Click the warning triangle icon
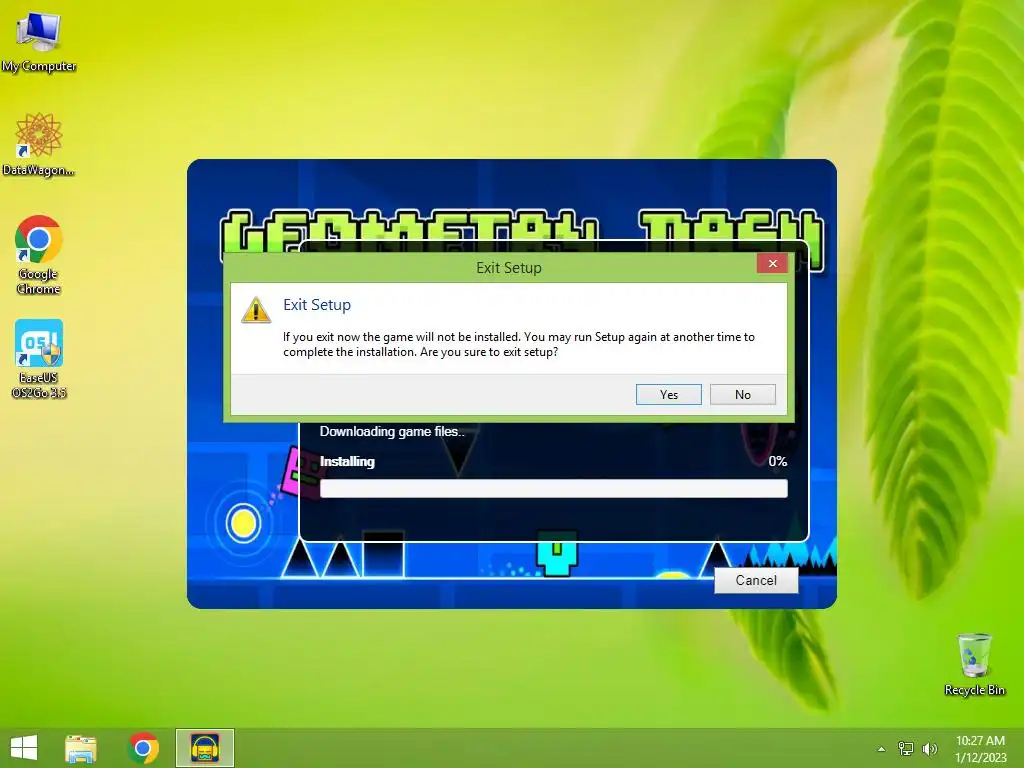1024x768 pixels. pos(256,310)
